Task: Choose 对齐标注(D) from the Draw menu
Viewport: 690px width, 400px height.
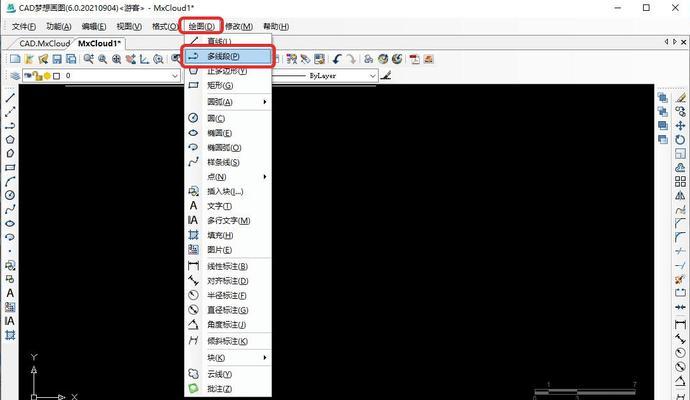Action: click(x=228, y=281)
